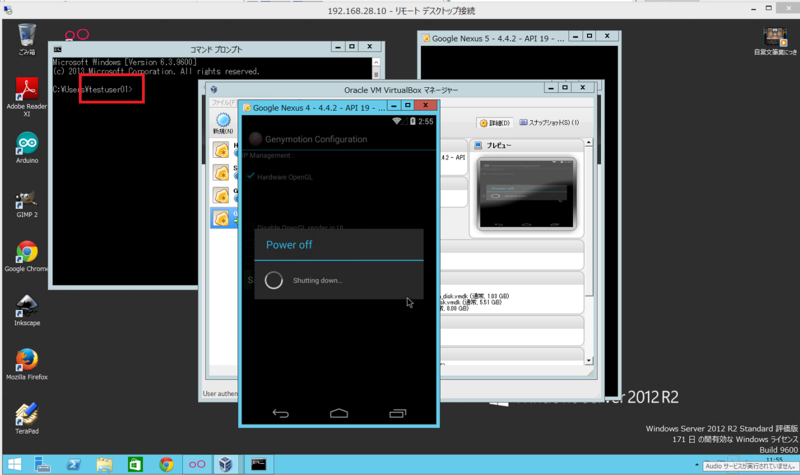Select the VM entry starting with S in VirtualBox

[x=224, y=172]
